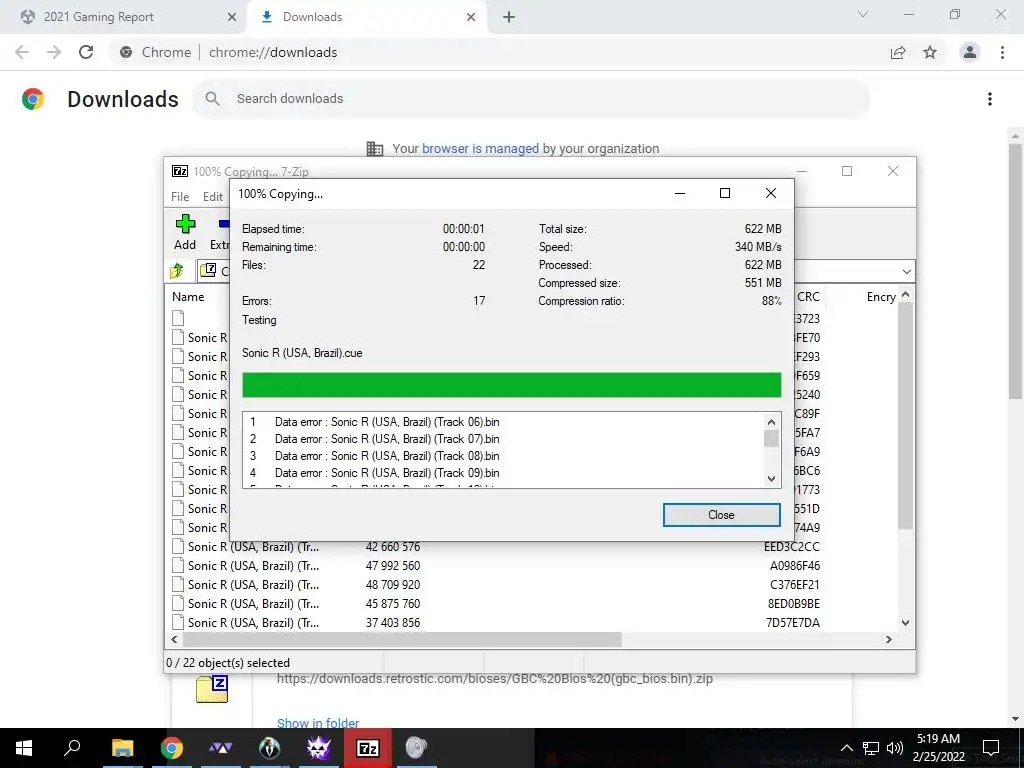Click CRC value 7D57E7DA
The image size is (1024, 768).
pyautogui.click(x=793, y=622)
